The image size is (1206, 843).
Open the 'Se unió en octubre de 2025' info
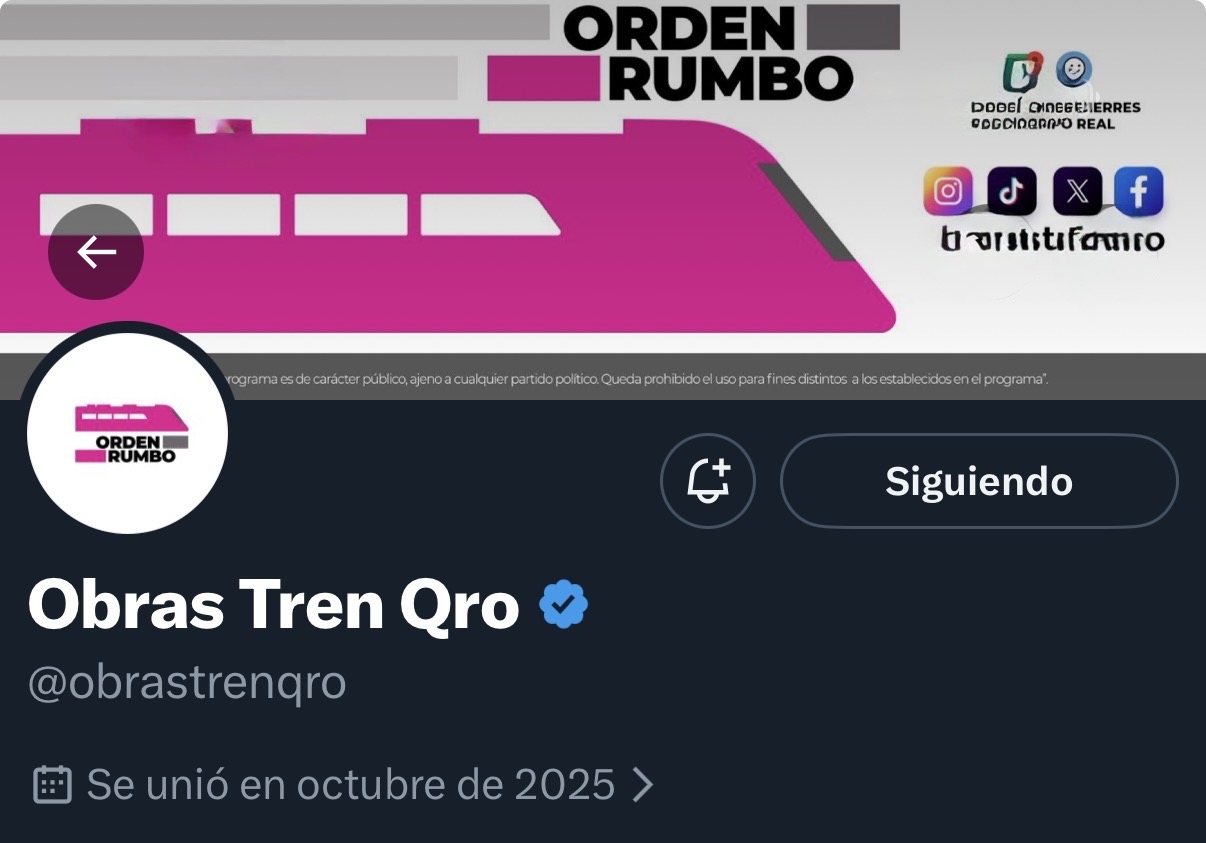click(350, 785)
